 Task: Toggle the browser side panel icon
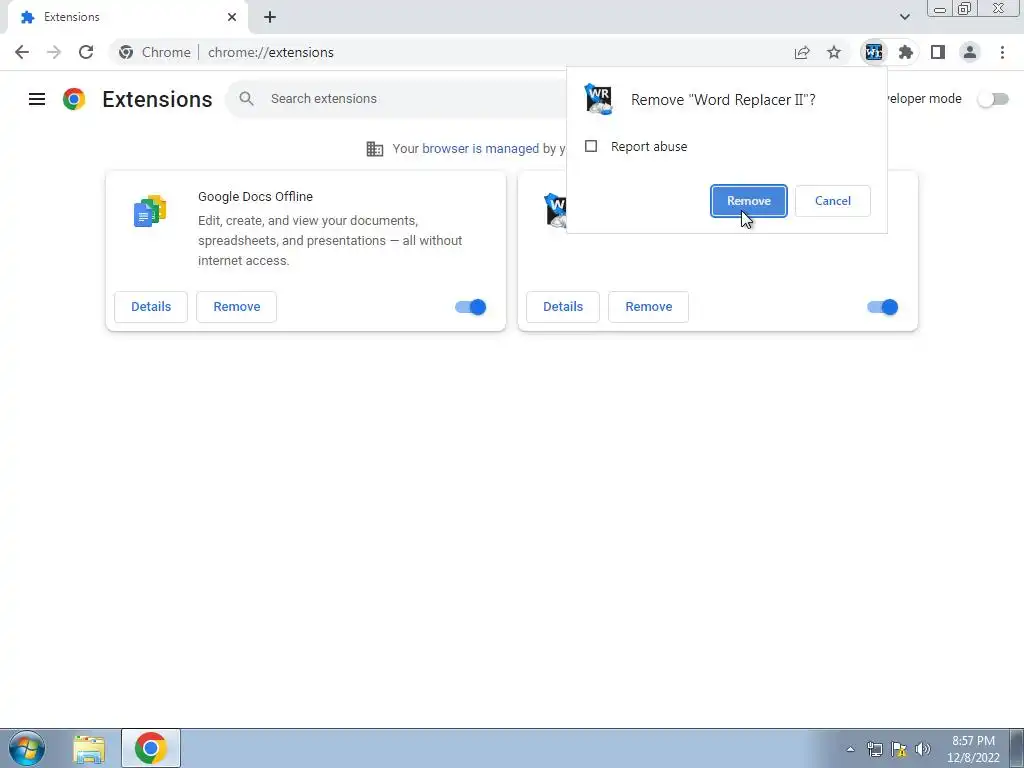click(938, 52)
